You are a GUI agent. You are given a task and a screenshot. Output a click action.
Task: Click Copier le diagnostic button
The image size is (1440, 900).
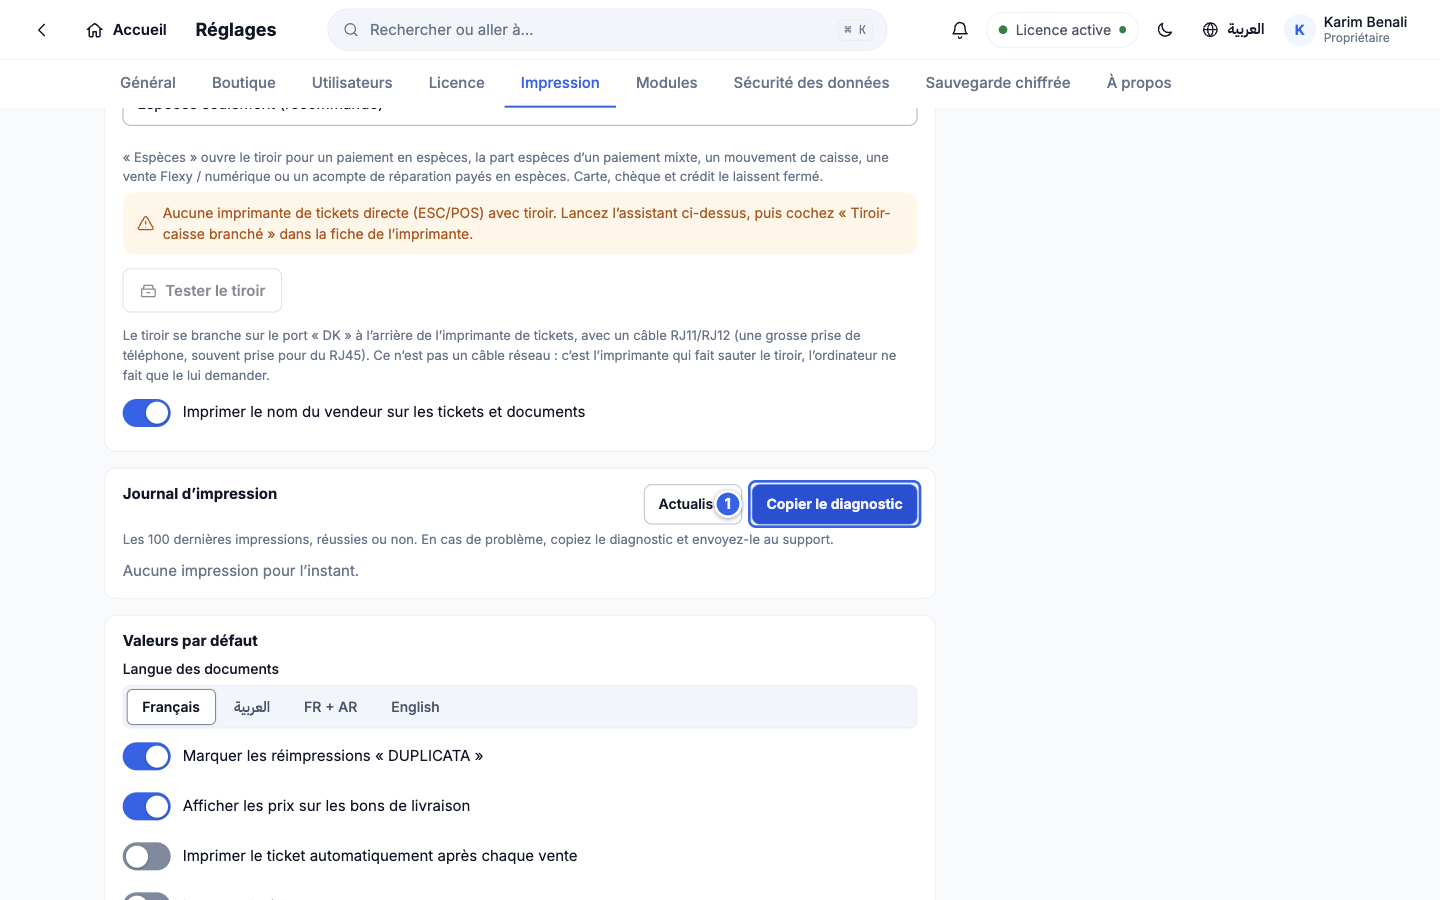835,504
